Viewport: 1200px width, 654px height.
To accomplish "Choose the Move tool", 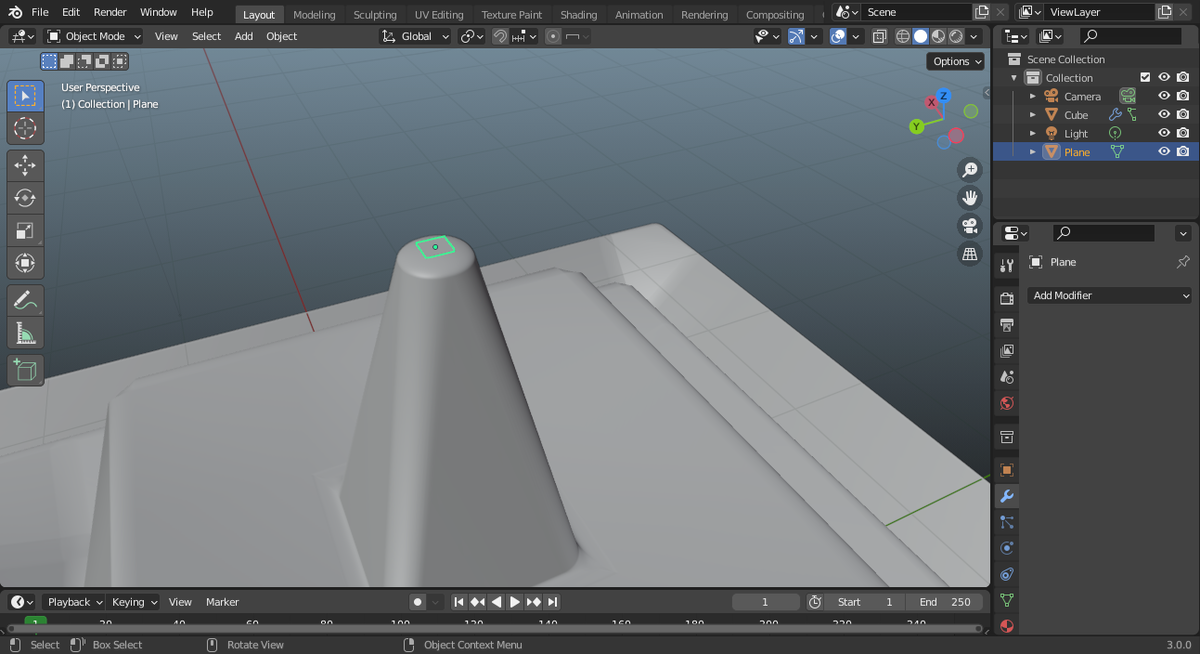I will [25, 166].
